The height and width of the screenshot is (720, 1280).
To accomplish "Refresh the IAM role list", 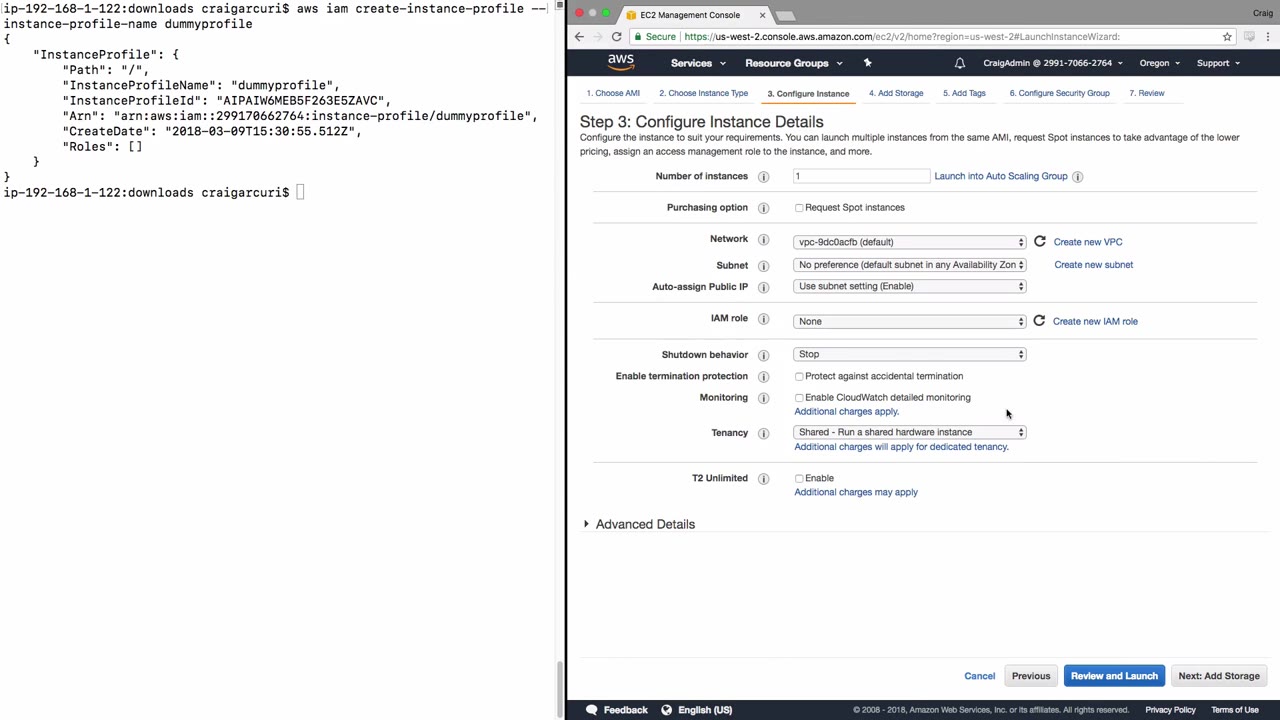I will 1039,321.
